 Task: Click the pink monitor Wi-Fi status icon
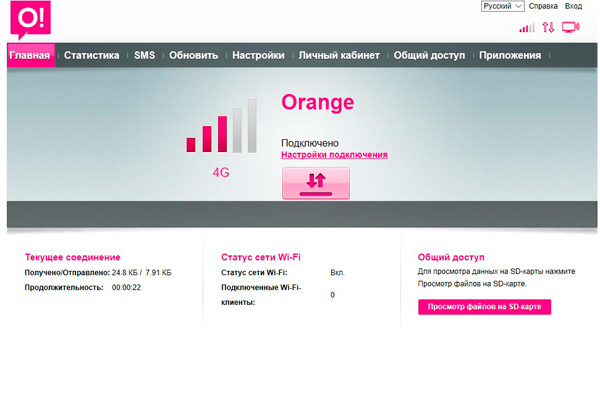(x=571, y=28)
